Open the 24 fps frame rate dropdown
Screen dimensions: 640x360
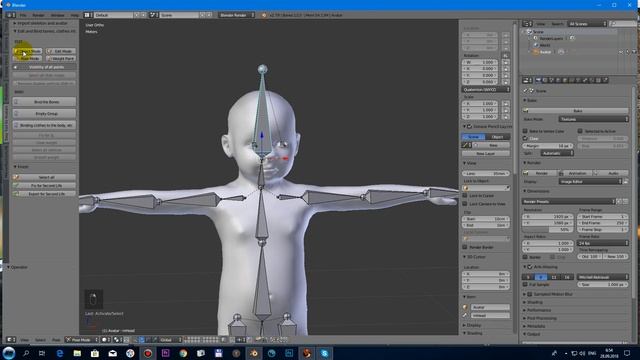pos(603,243)
